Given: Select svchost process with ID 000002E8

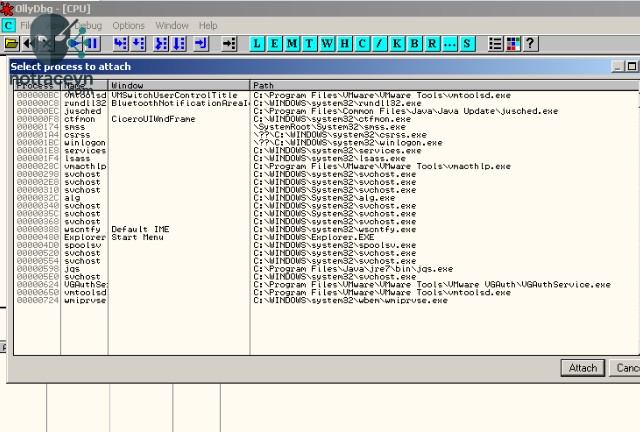Looking at the screenshot, I should (x=327, y=182).
